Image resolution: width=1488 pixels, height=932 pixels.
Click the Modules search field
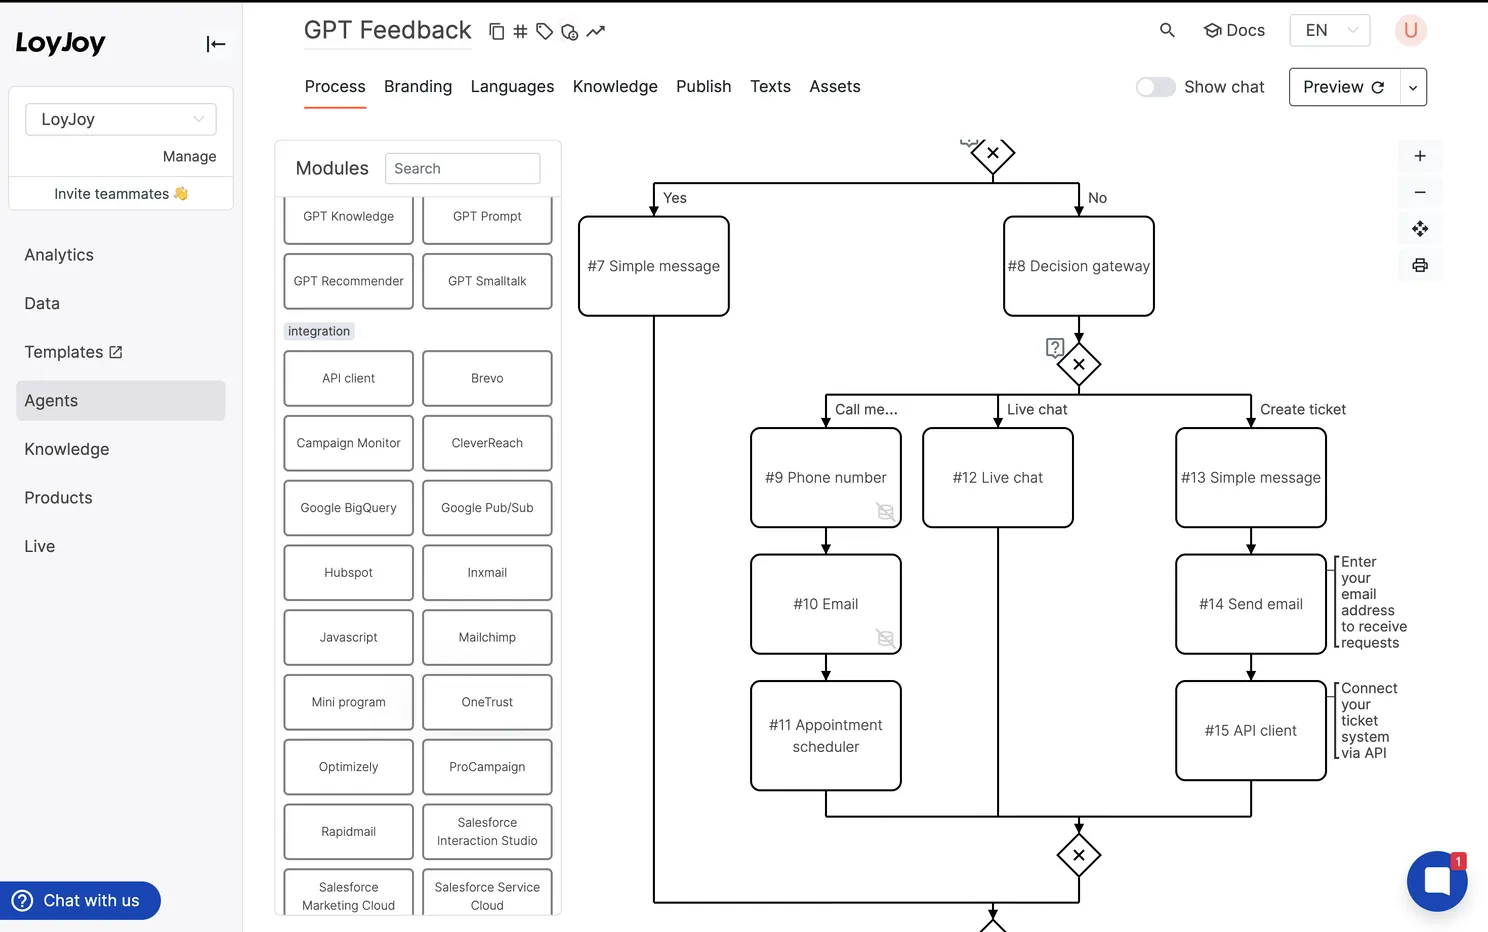click(462, 168)
